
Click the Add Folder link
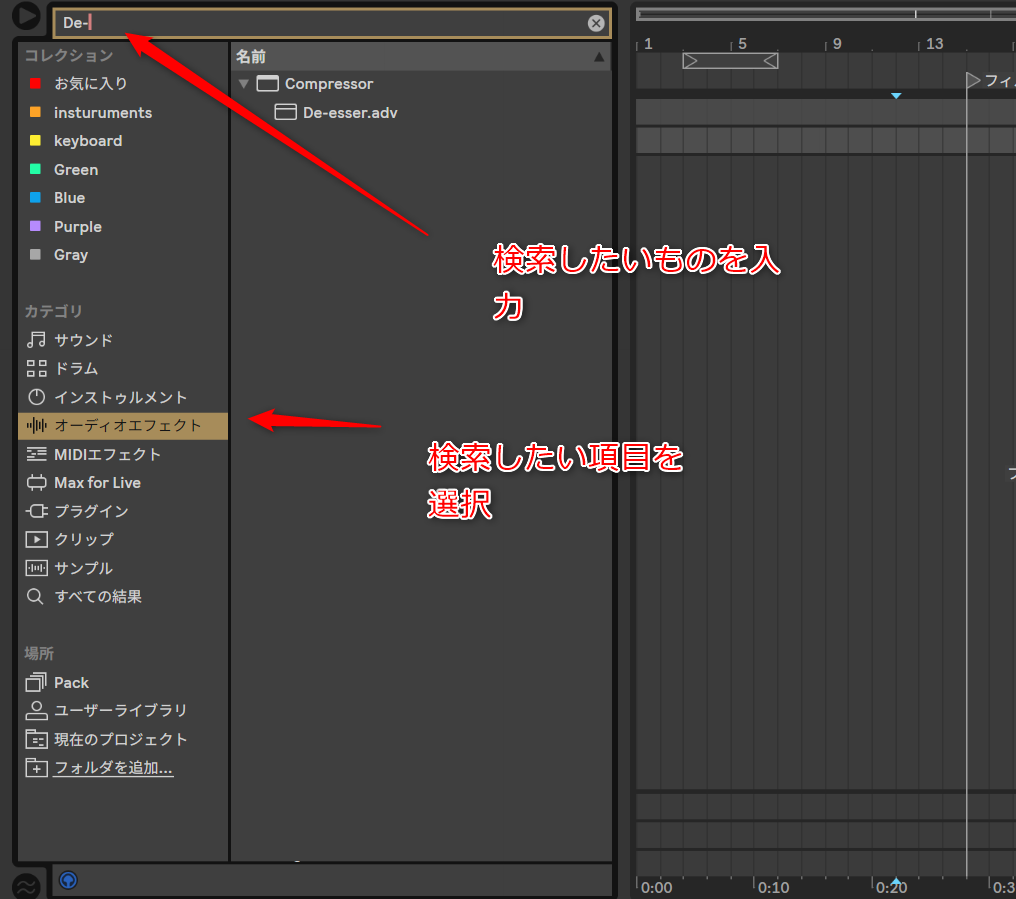113,768
